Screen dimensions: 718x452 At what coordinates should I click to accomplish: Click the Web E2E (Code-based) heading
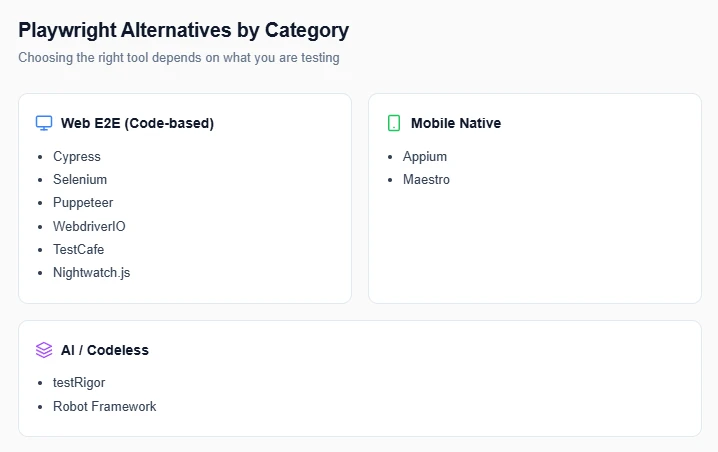point(137,123)
